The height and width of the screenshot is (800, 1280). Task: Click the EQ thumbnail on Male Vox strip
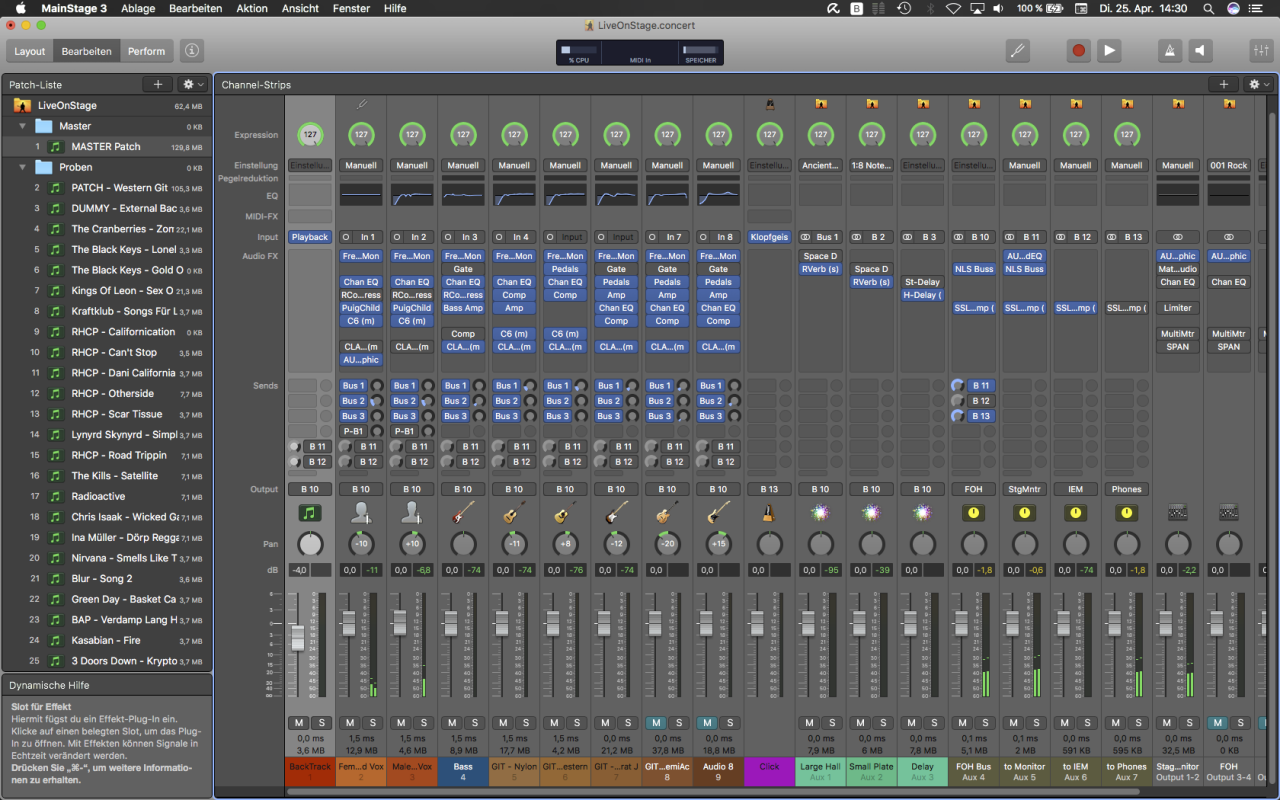(x=412, y=194)
